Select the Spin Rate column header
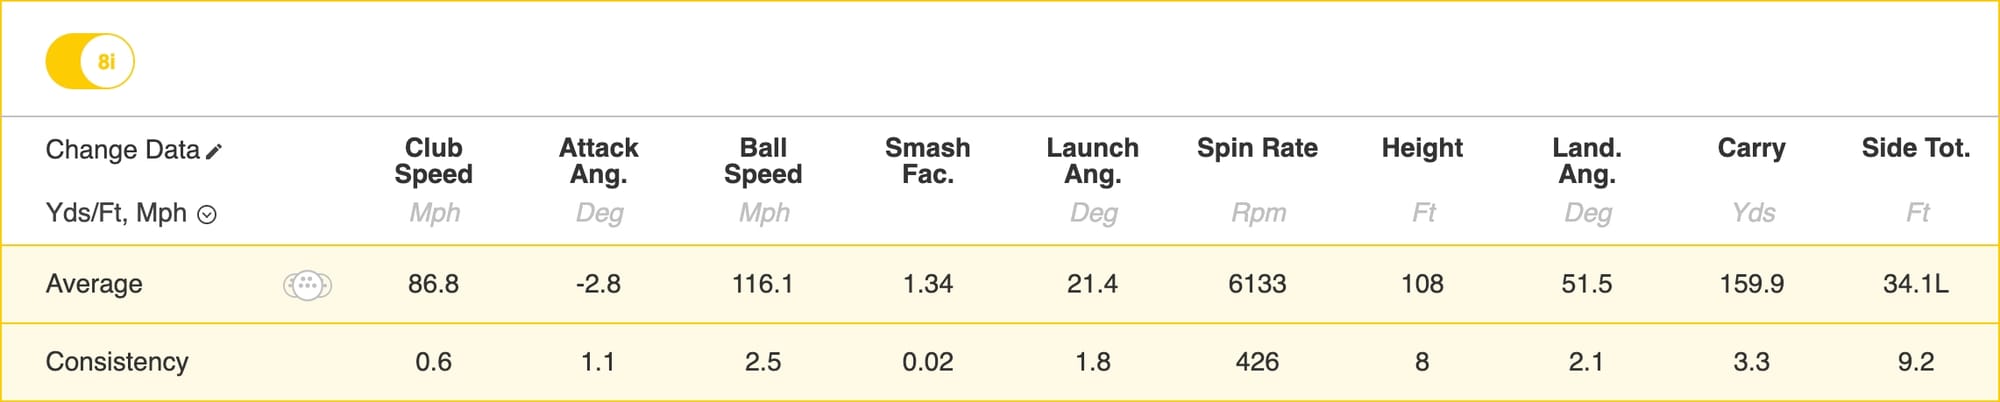2000x402 pixels. pos(1257,148)
